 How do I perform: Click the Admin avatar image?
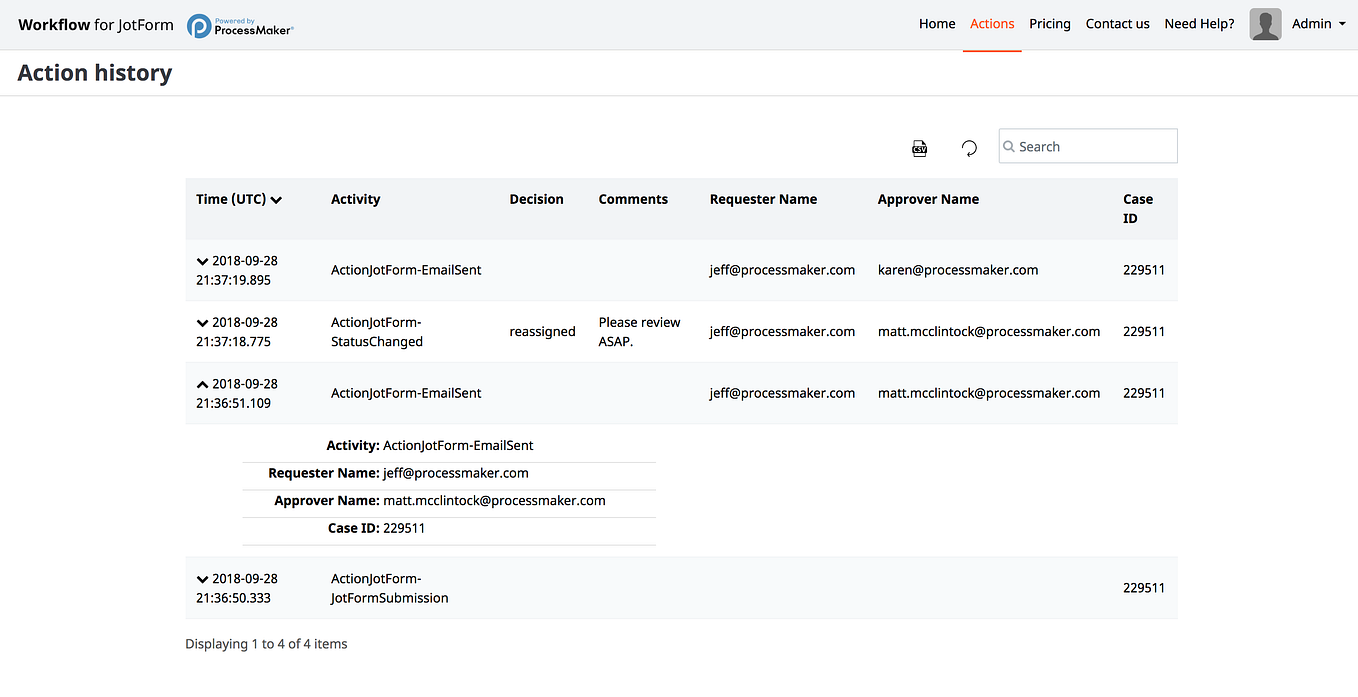(x=1265, y=23)
